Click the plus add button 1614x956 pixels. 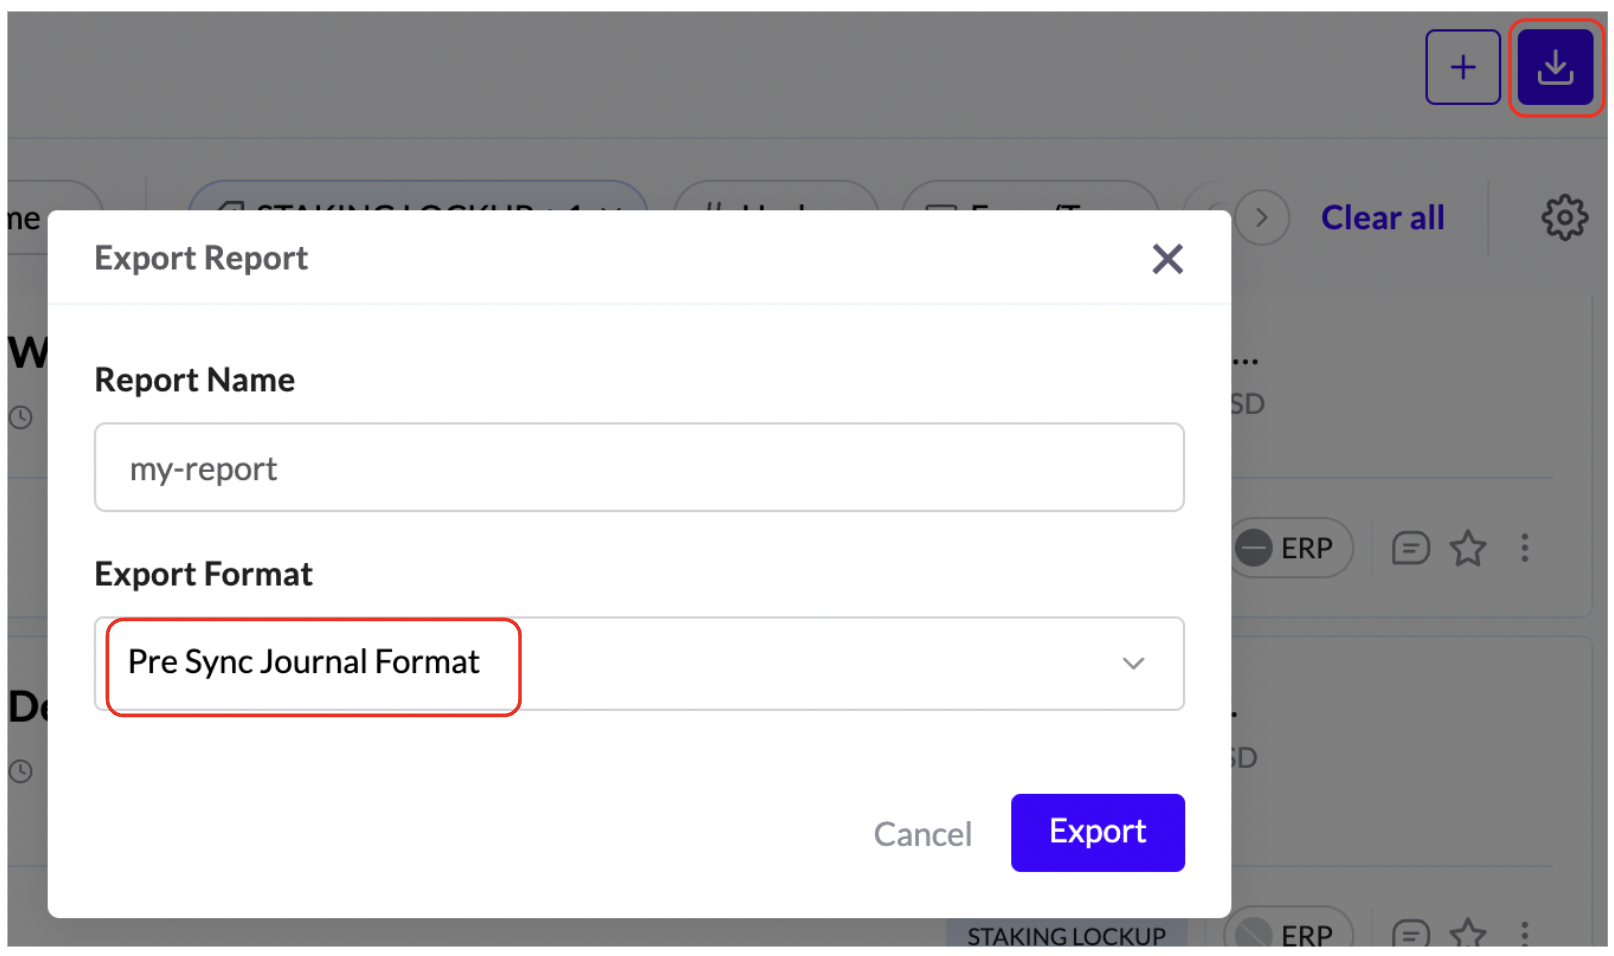(1461, 67)
